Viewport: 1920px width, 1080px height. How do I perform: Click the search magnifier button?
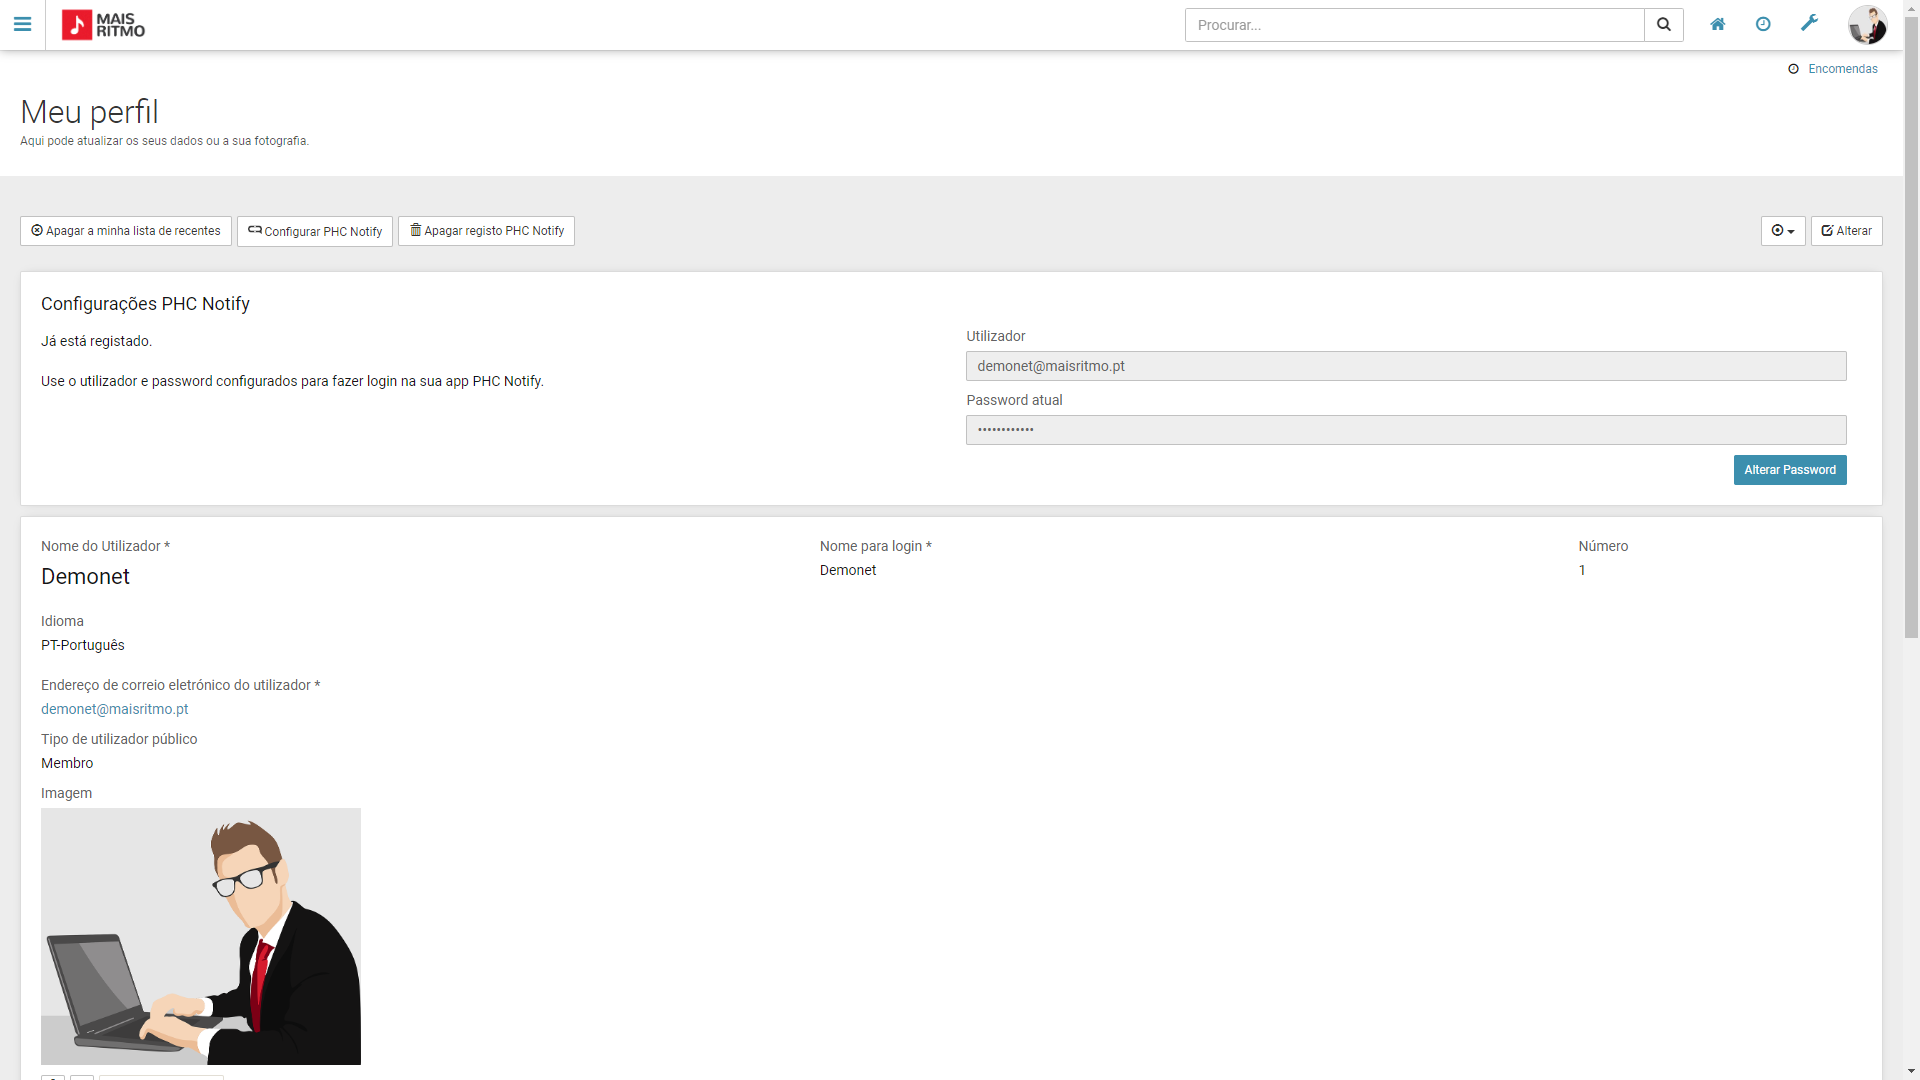tap(1664, 25)
